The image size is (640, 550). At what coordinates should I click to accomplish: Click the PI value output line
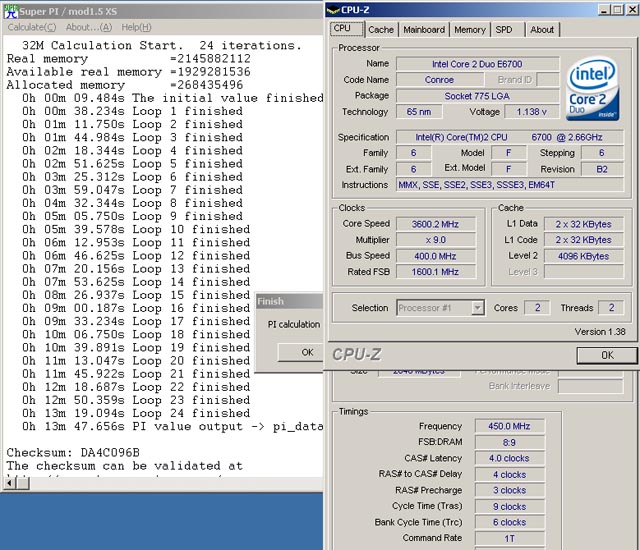pyautogui.click(x=173, y=426)
